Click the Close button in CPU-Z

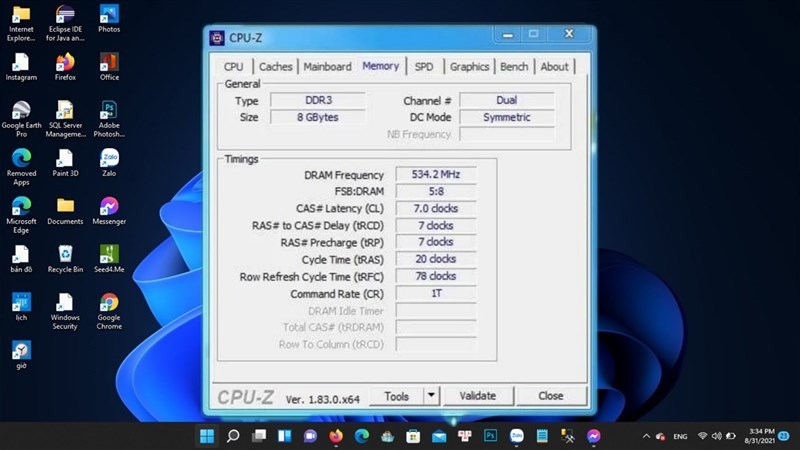coord(551,396)
